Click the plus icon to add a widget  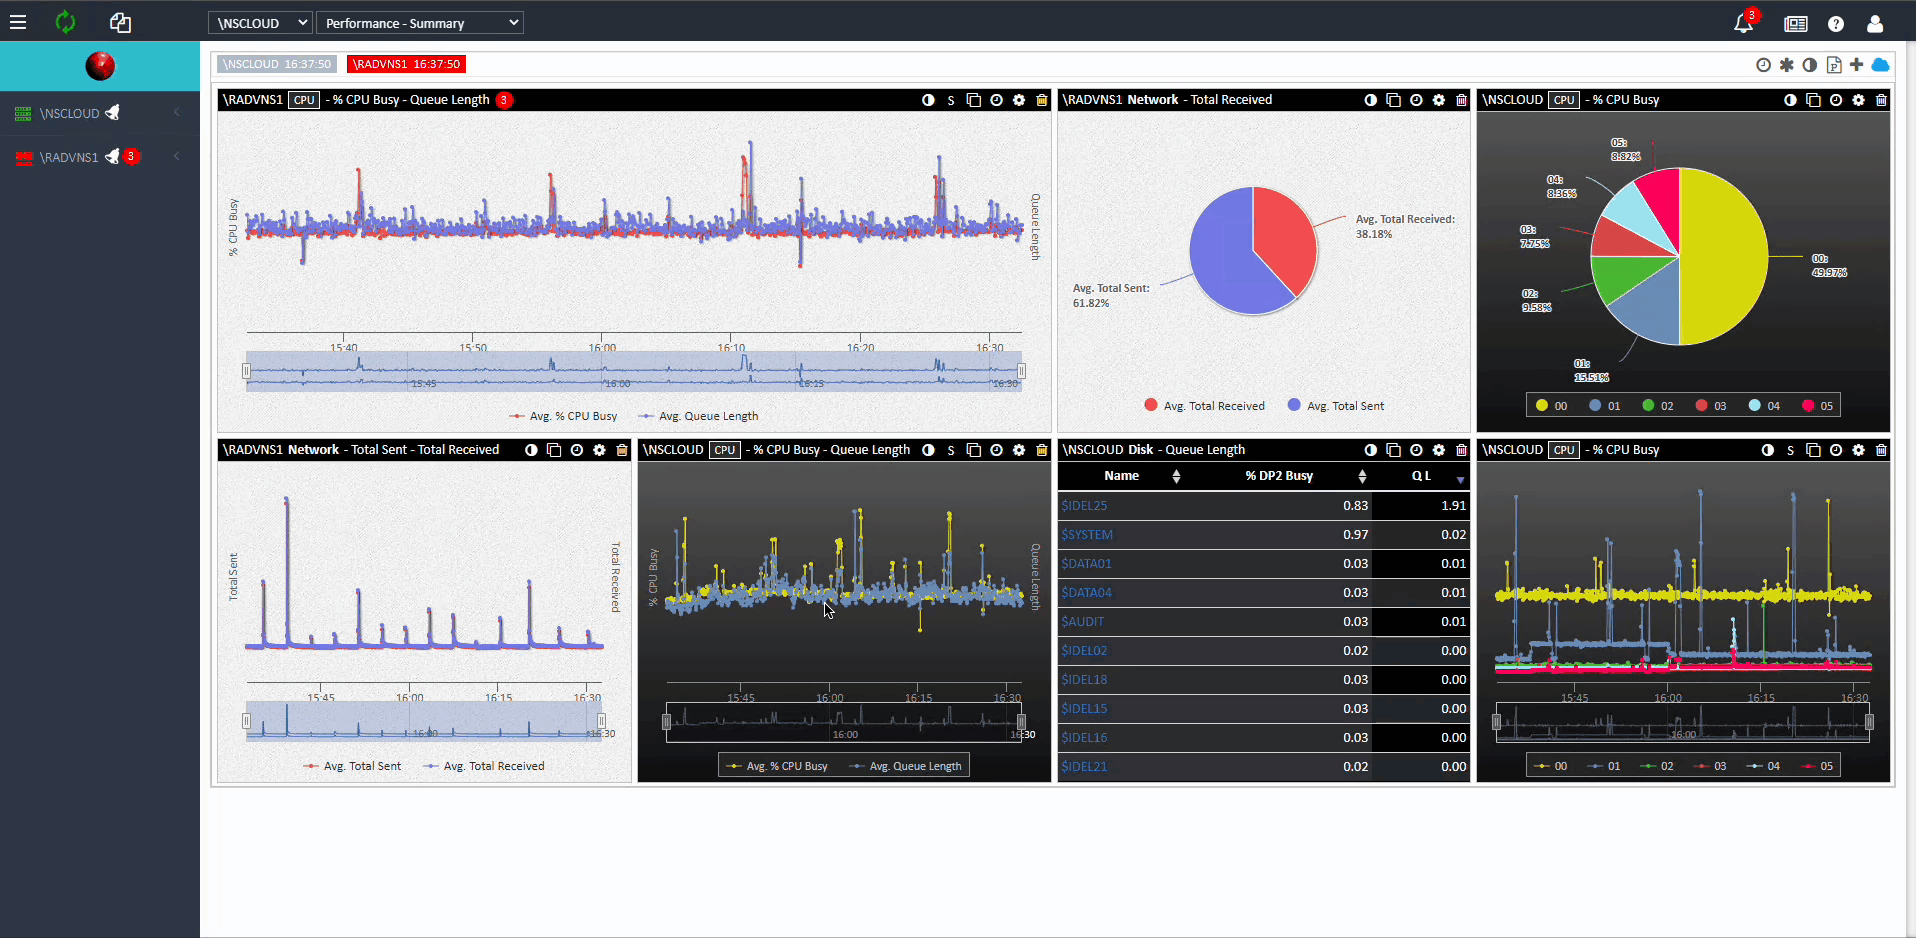(1857, 65)
